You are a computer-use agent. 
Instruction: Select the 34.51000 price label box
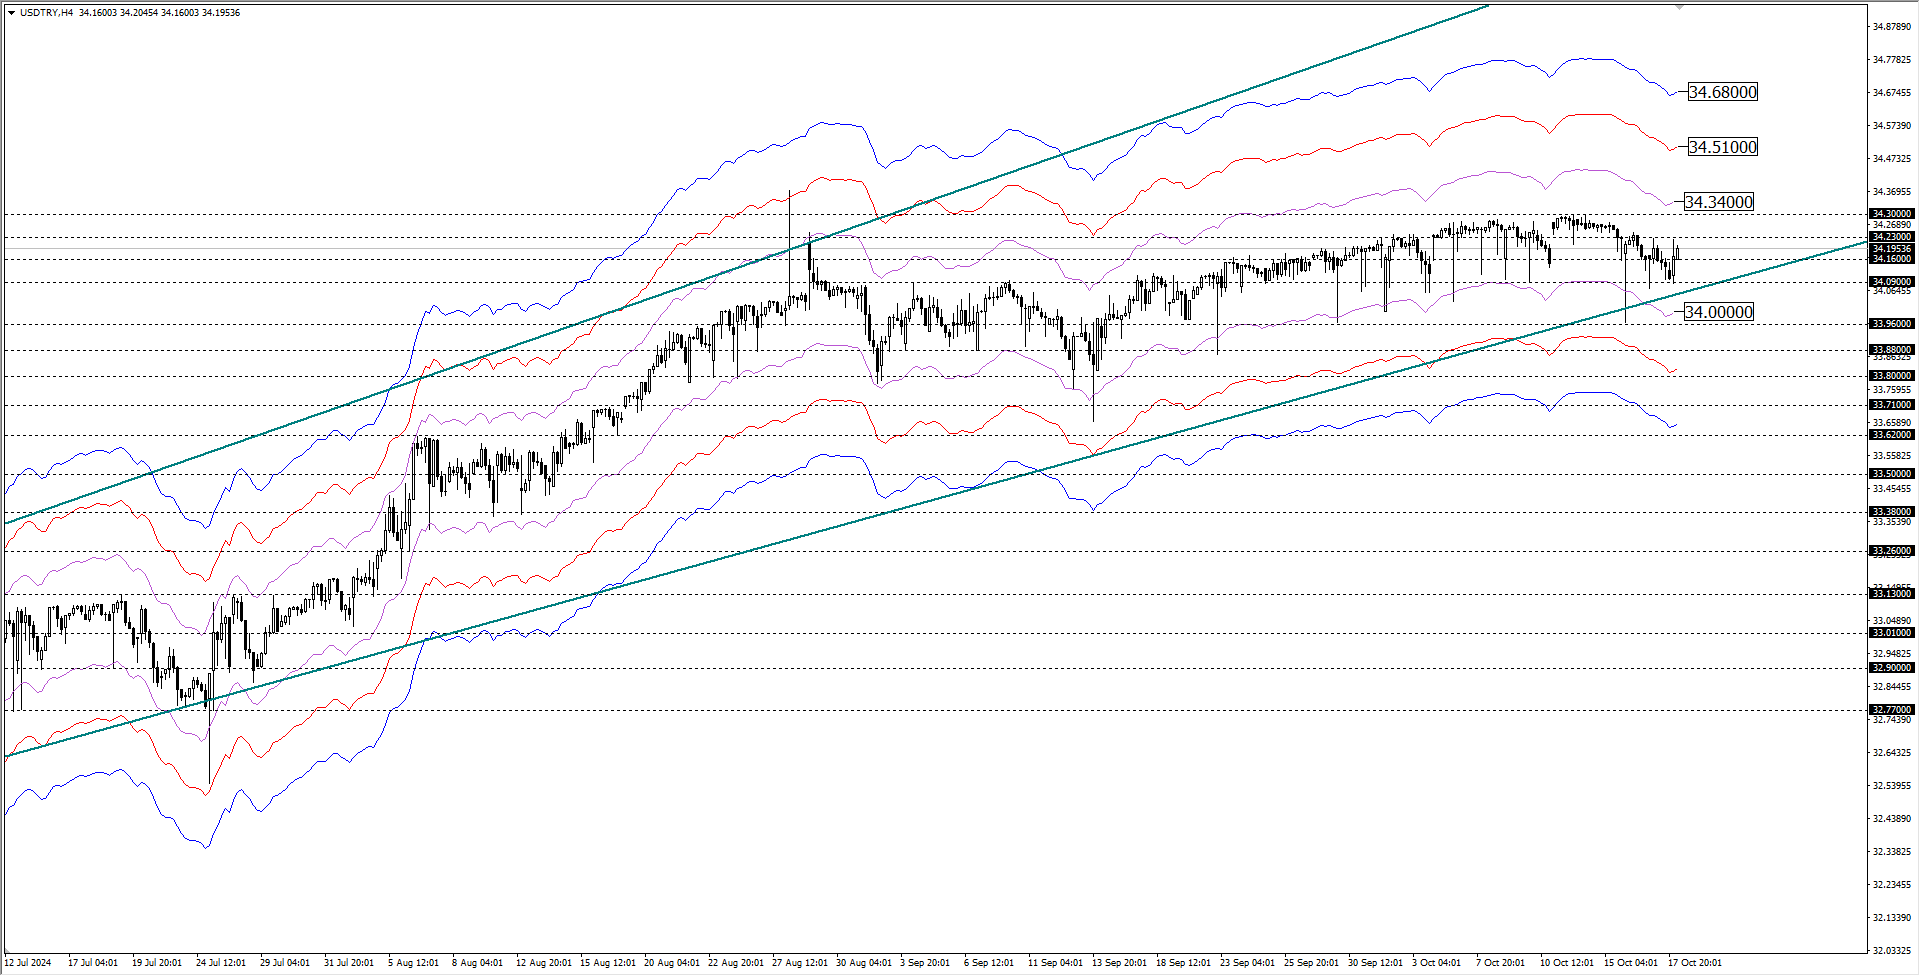[1722, 147]
